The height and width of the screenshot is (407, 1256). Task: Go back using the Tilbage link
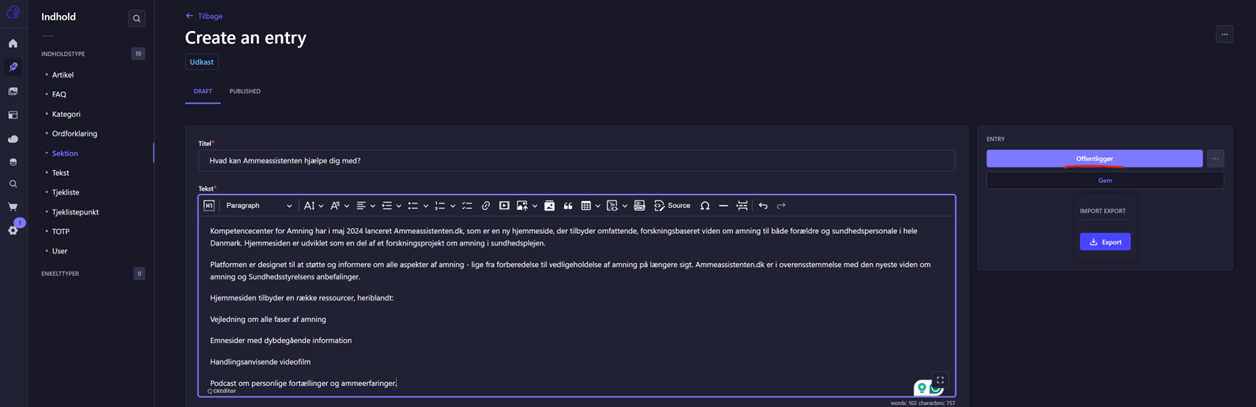204,16
